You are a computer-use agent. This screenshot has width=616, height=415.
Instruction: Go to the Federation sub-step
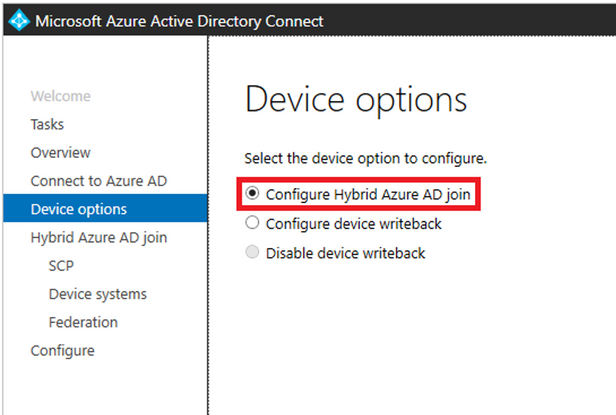coord(83,322)
